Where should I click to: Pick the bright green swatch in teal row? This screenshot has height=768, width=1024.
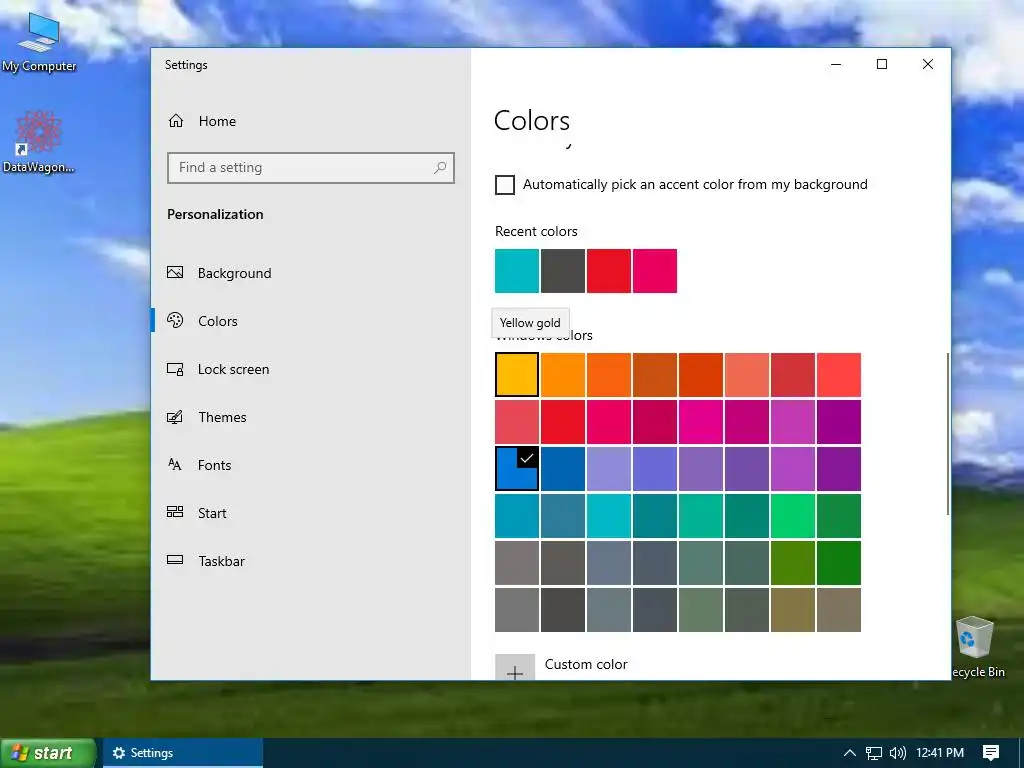[x=793, y=516]
